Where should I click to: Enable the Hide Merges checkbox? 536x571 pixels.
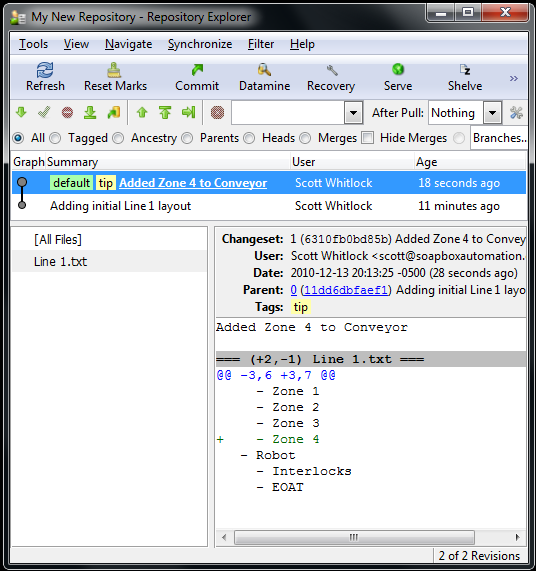pos(367,138)
